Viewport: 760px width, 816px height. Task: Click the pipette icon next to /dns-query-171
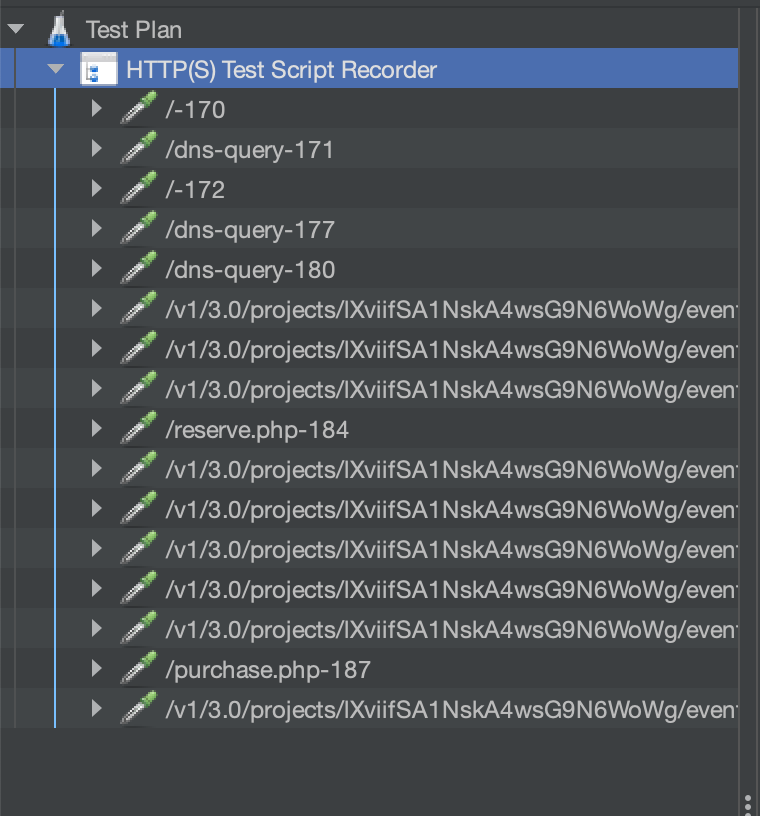point(139,149)
